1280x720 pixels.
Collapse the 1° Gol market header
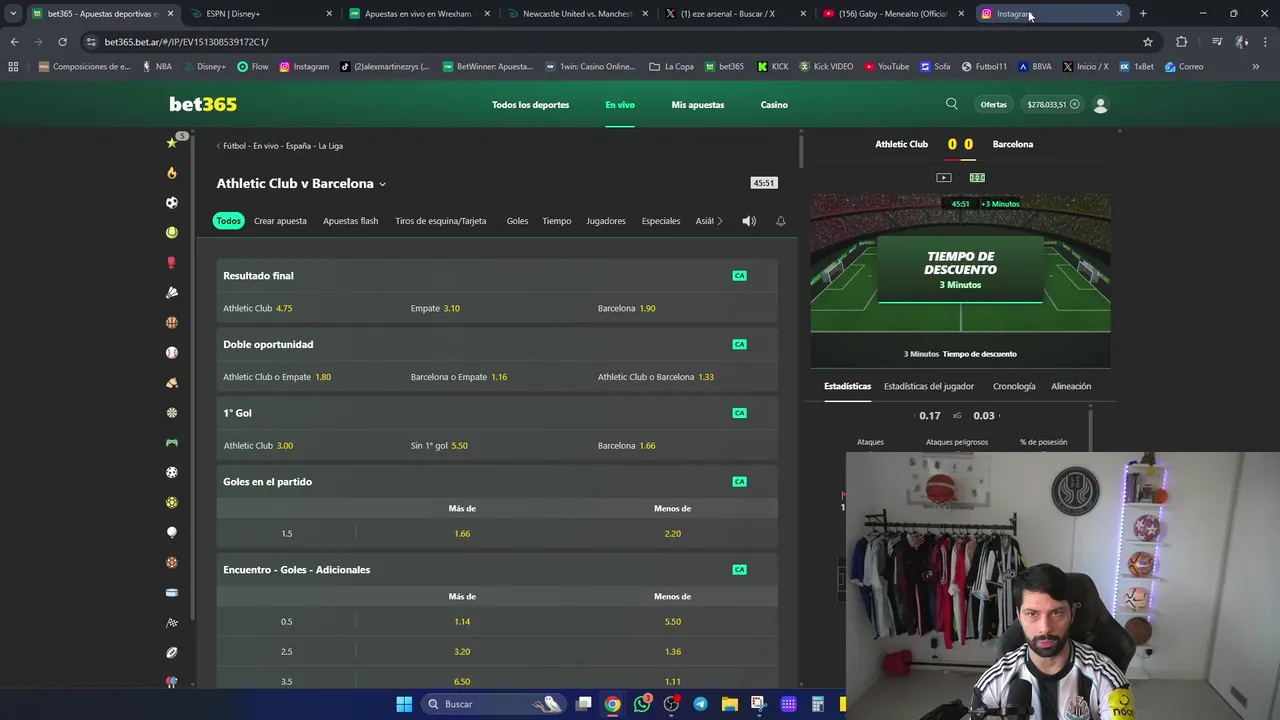point(497,413)
